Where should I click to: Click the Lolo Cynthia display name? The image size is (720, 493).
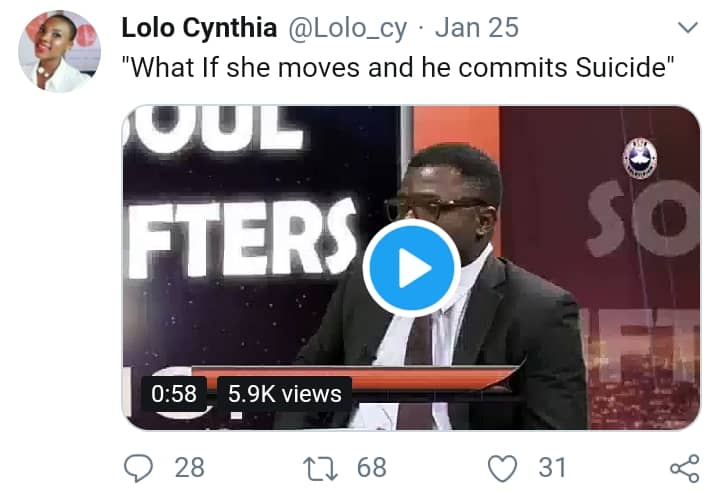coord(201,28)
